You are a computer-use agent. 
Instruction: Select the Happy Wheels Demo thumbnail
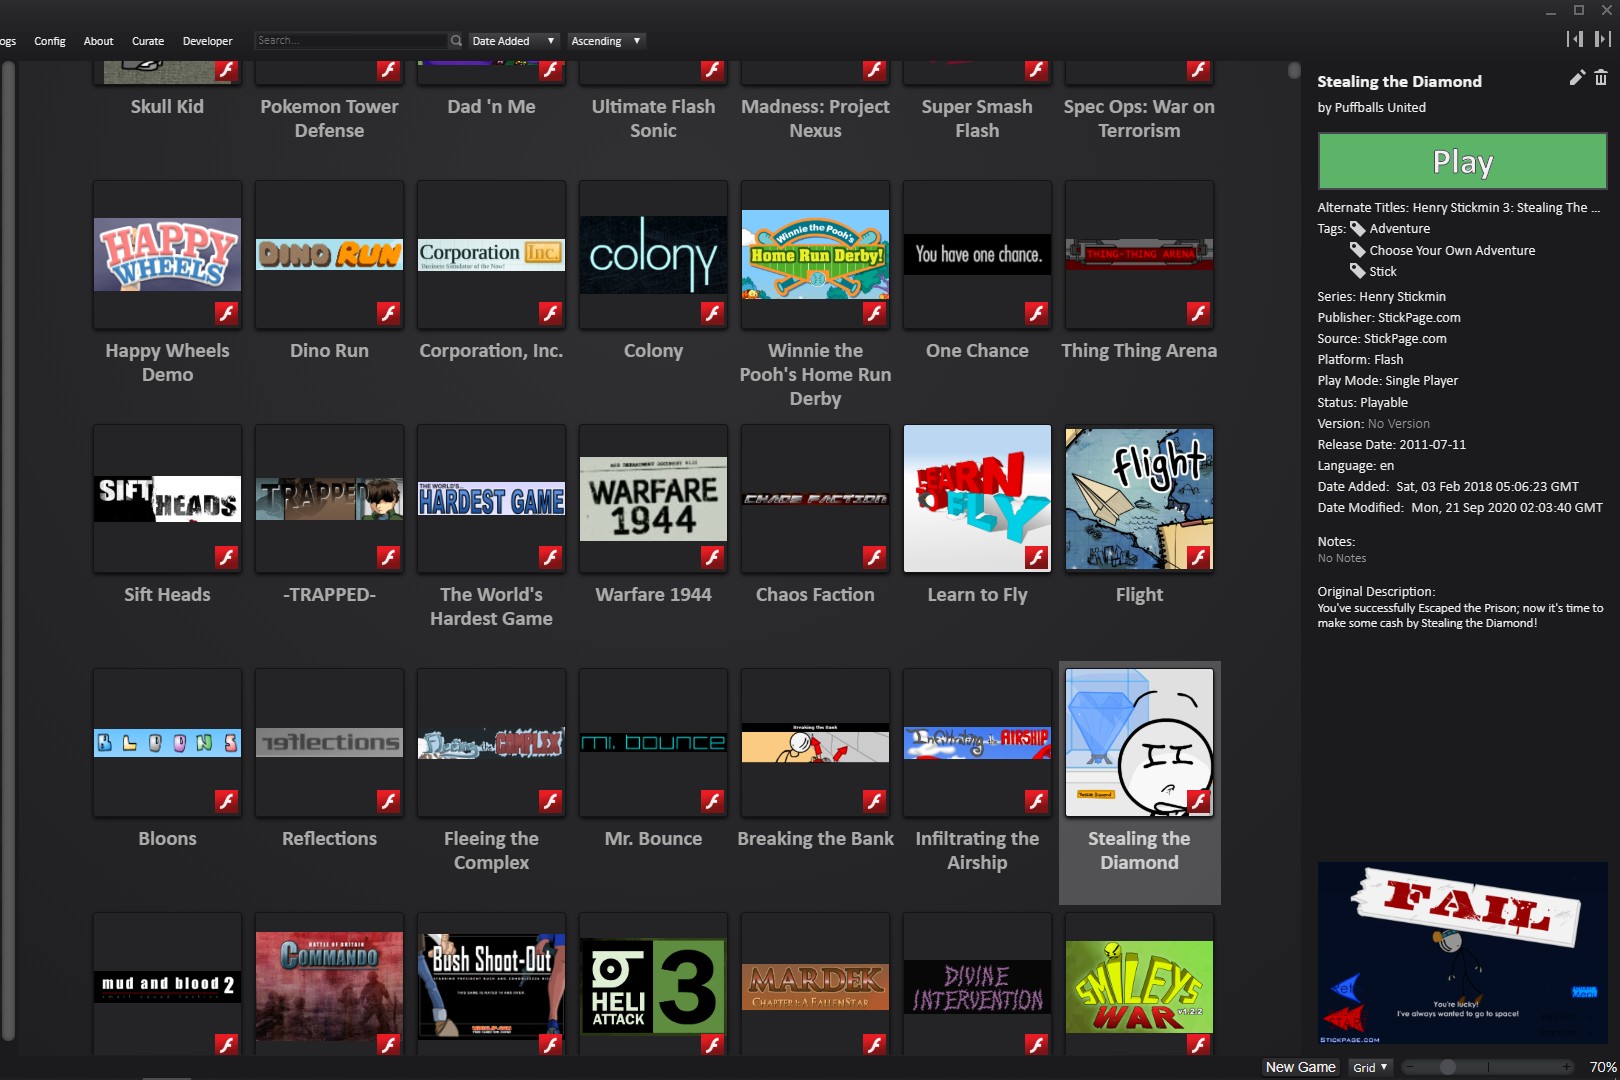tap(167, 256)
